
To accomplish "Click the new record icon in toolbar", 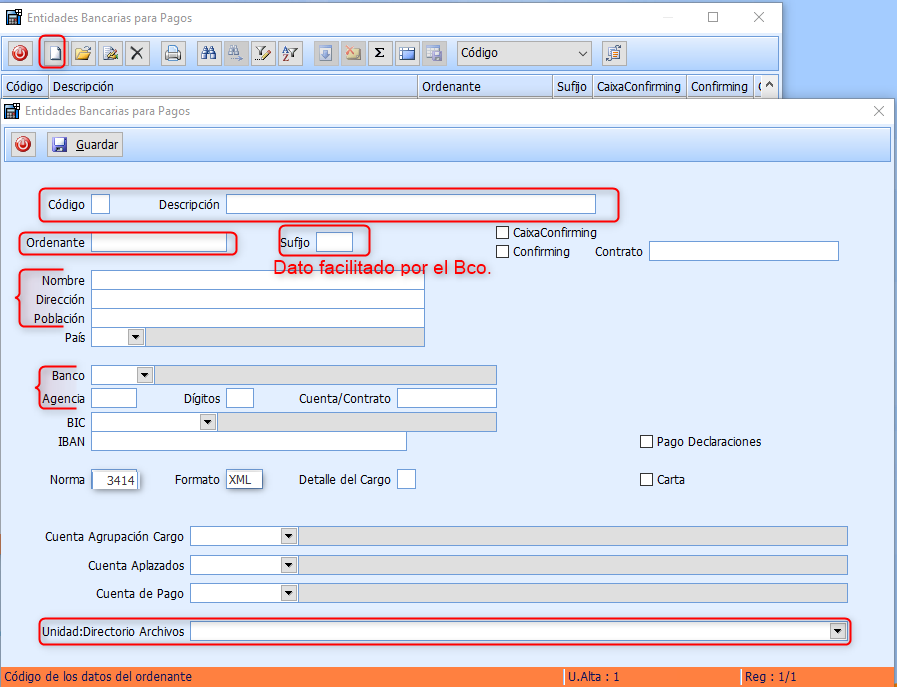I will pos(52,53).
